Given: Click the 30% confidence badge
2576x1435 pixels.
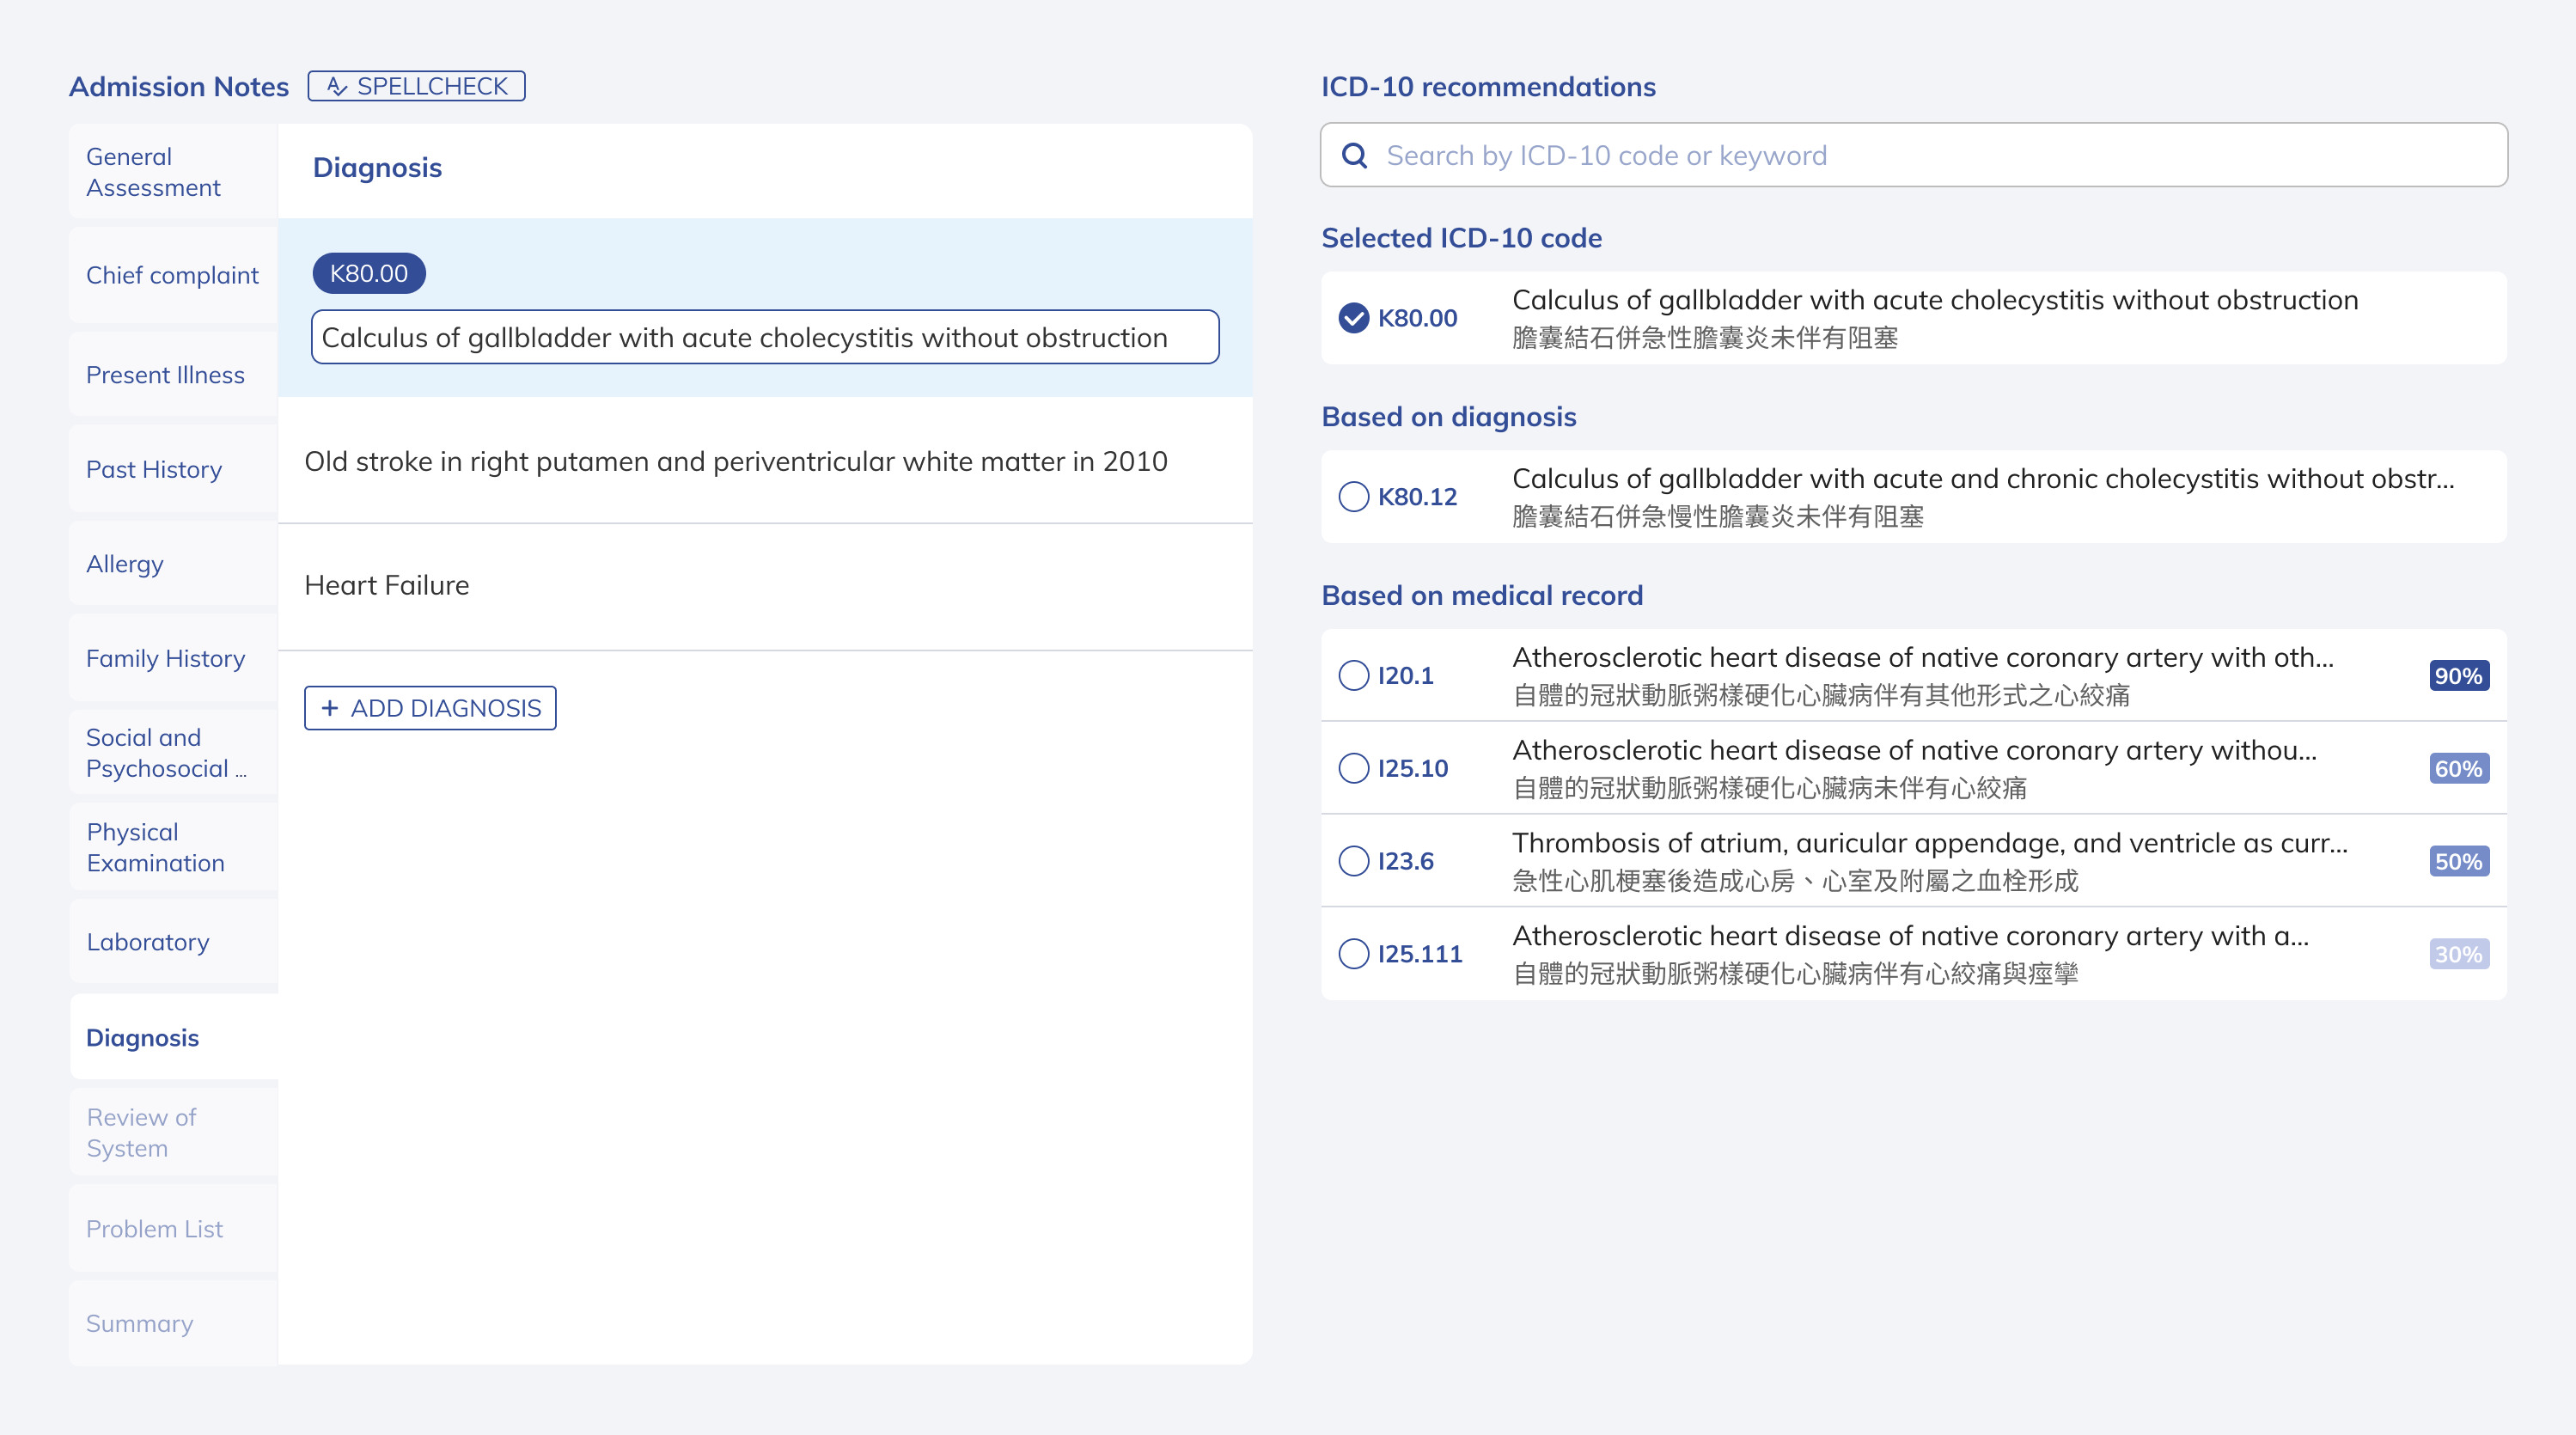Looking at the screenshot, I should click(2458, 954).
